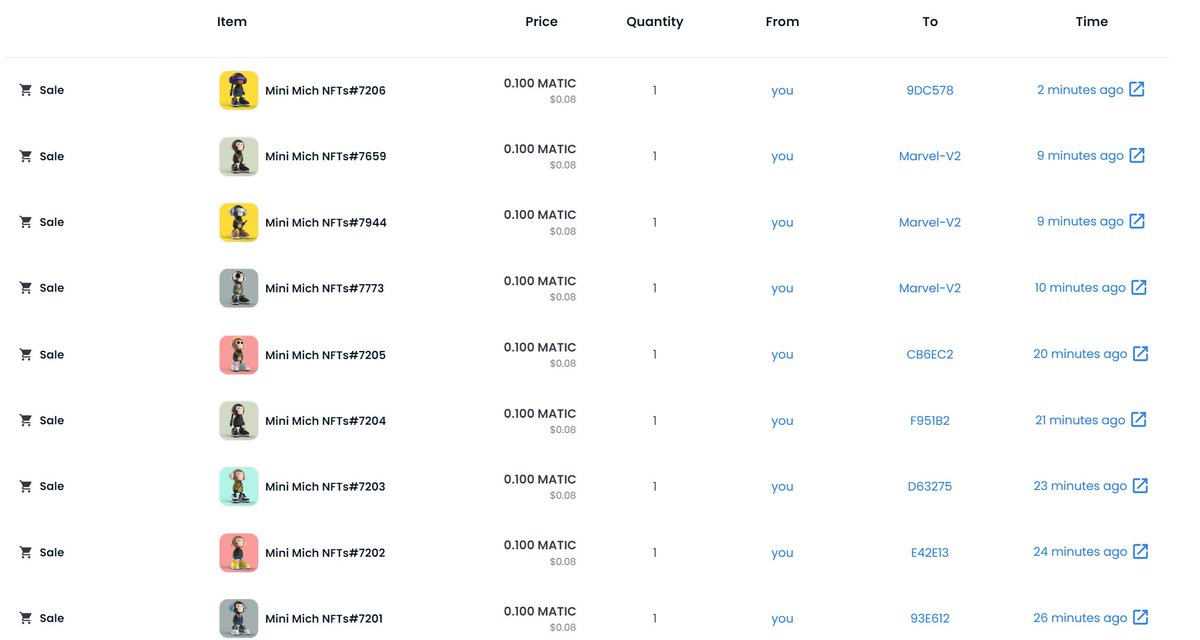Click the Sale cart icon for NFT #7204
This screenshot has width=1200, height=640.
[26, 420]
